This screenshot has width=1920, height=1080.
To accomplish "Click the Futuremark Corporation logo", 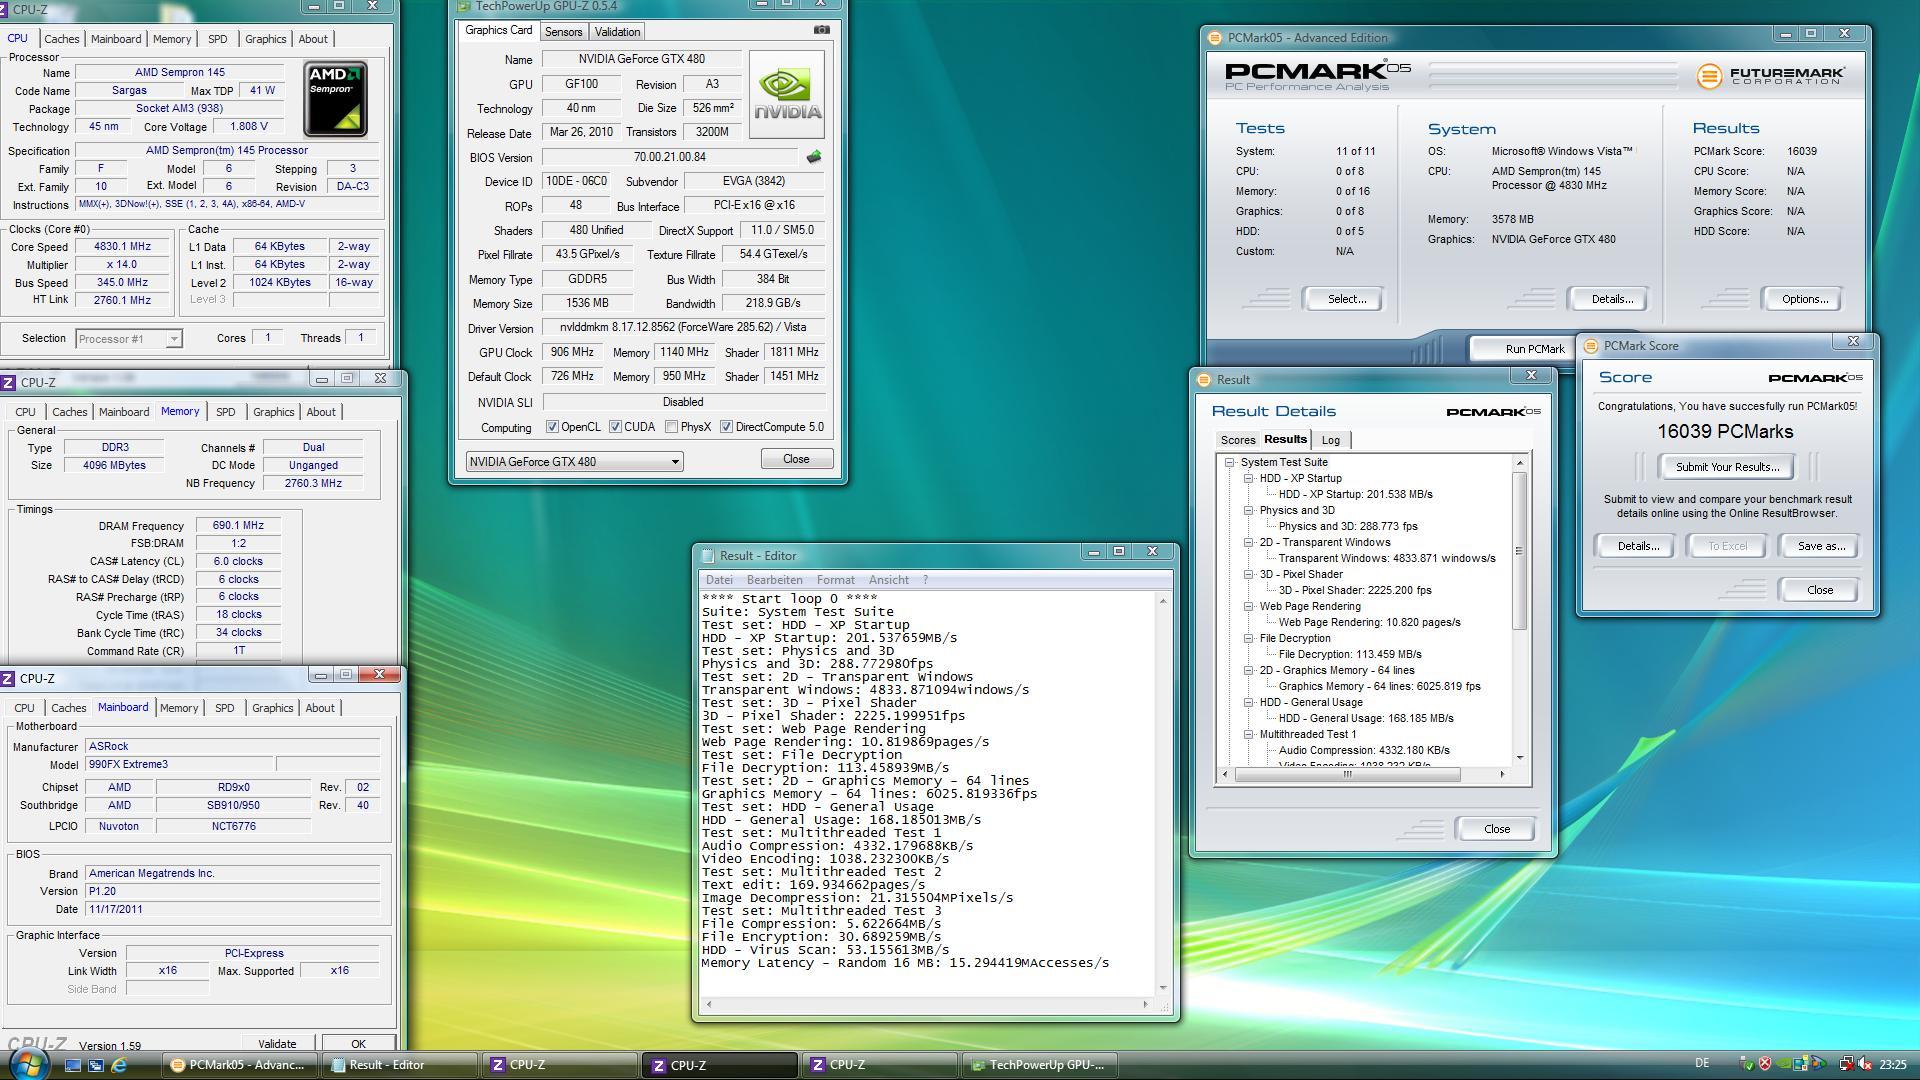I will 1770,75.
